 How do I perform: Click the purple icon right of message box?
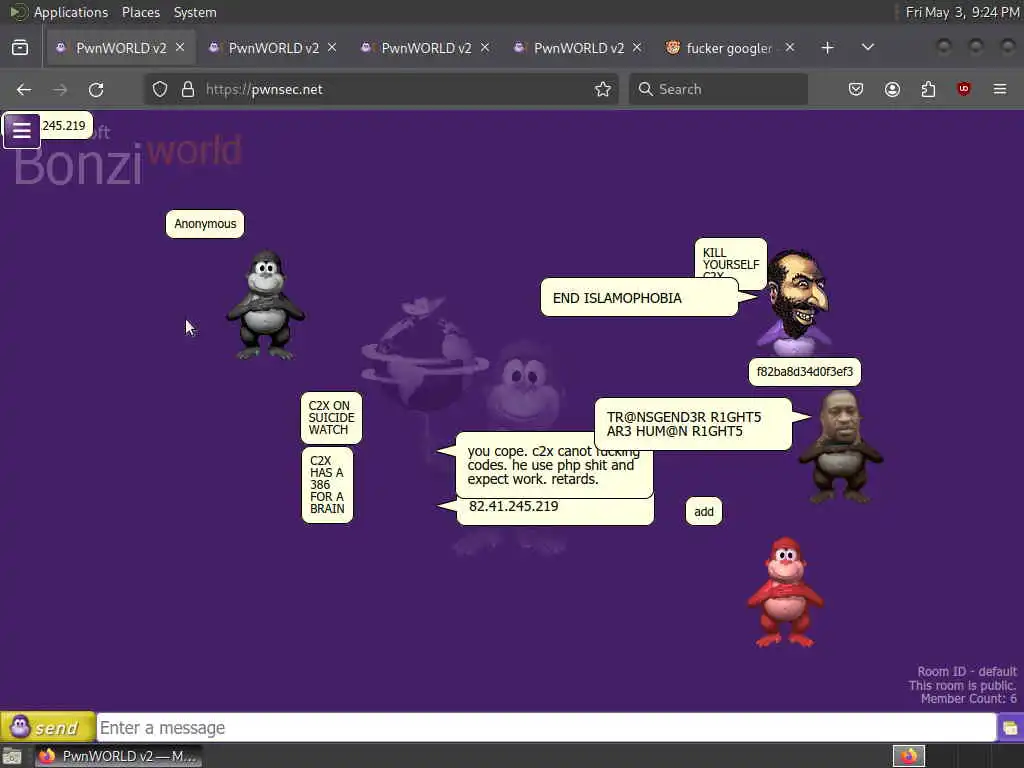tap(1010, 728)
